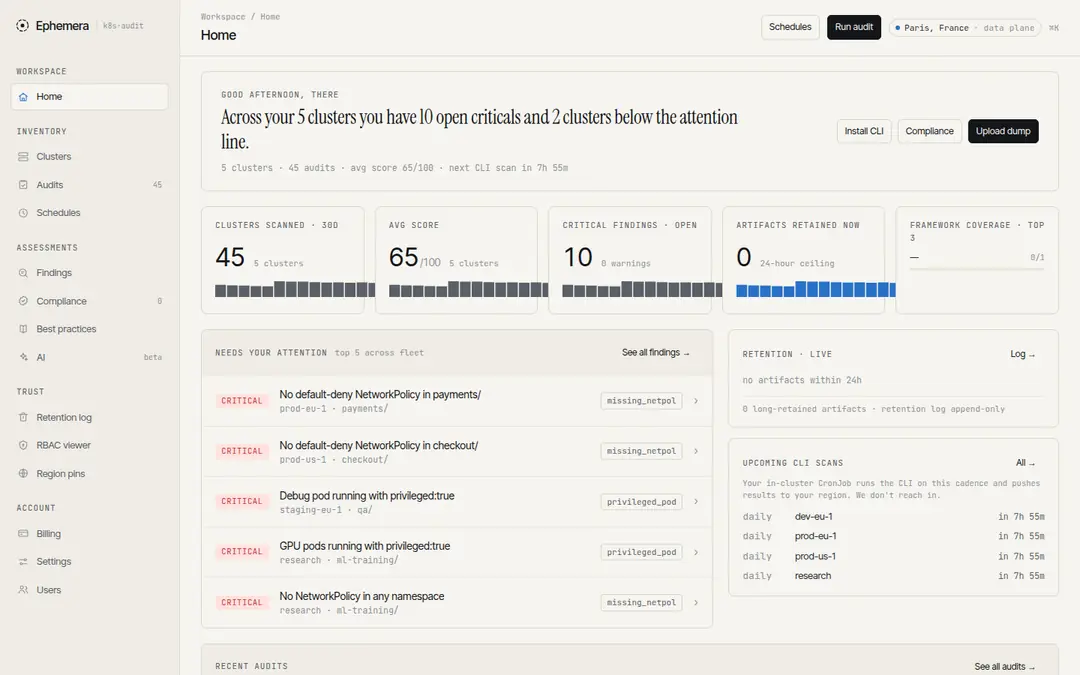Expand the GPU pods privileged finding chevron
1080x675 pixels.
(x=696, y=552)
